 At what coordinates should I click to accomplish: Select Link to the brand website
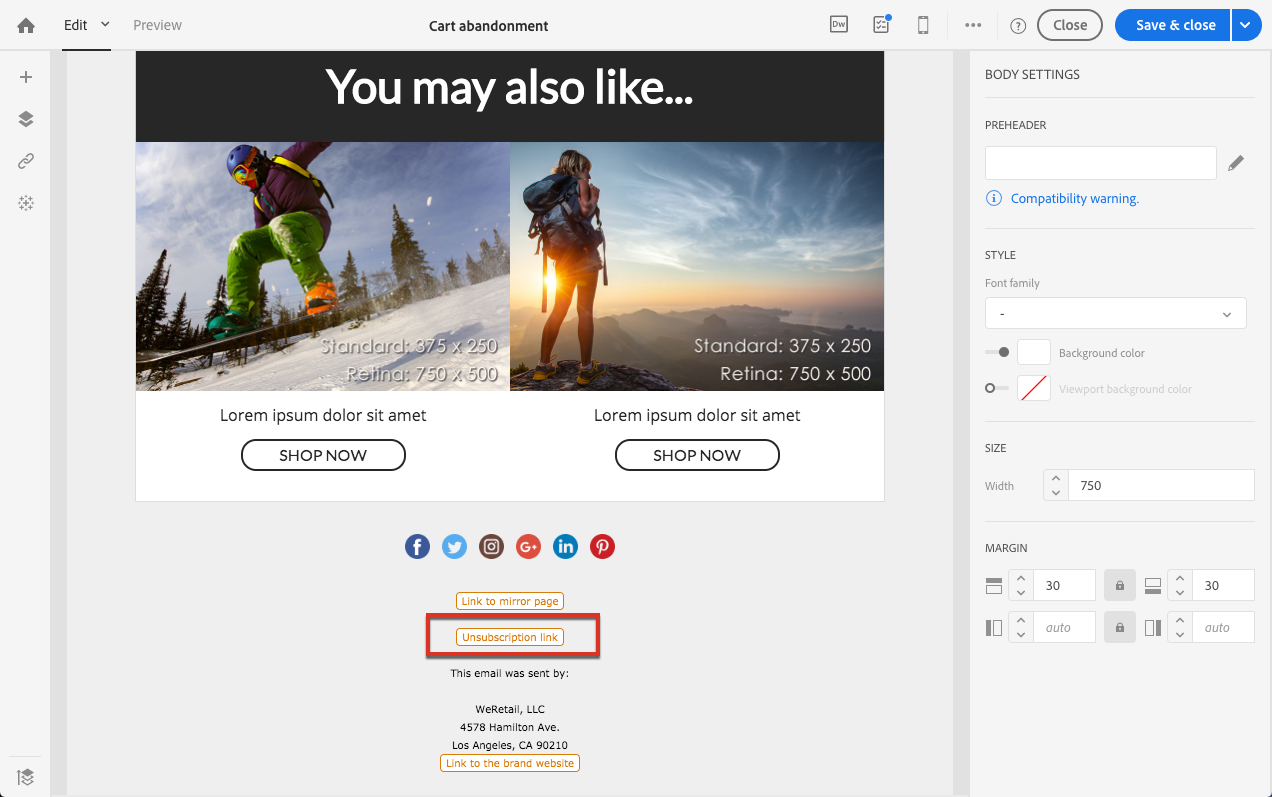tap(510, 763)
